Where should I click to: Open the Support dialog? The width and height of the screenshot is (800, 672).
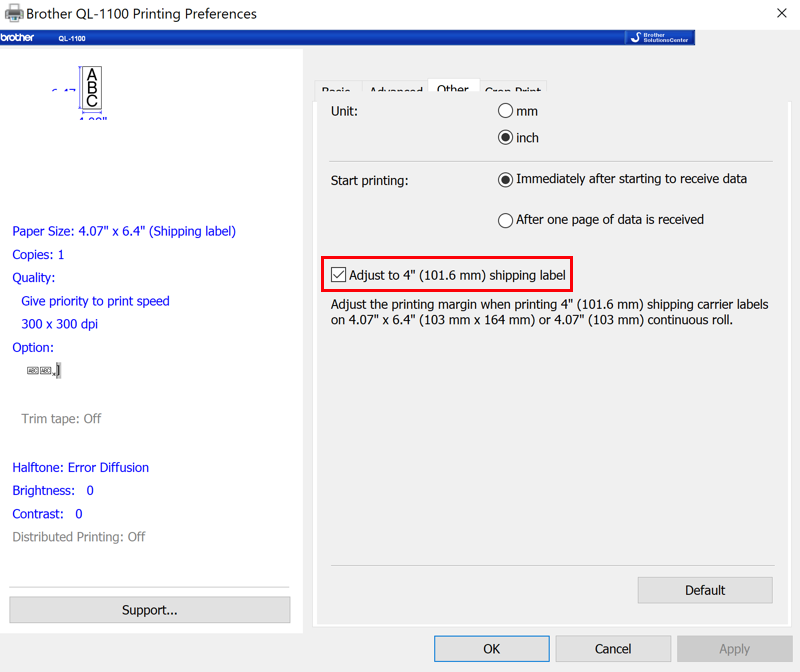(149, 610)
